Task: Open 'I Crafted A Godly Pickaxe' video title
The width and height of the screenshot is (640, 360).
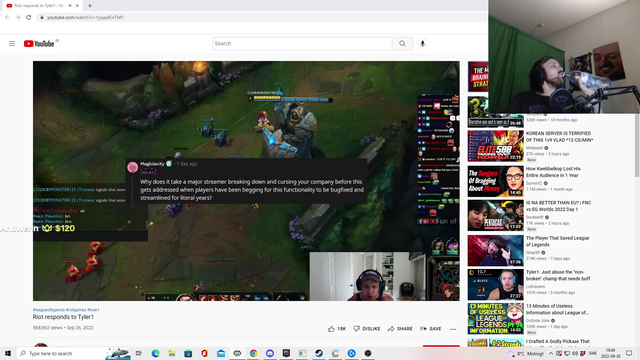Action: 558,341
